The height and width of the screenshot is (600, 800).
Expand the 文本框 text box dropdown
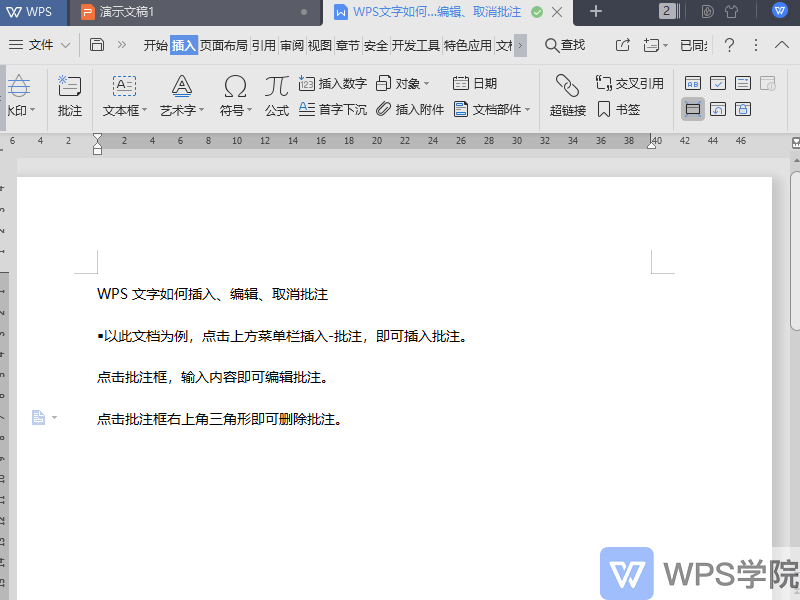[144, 111]
